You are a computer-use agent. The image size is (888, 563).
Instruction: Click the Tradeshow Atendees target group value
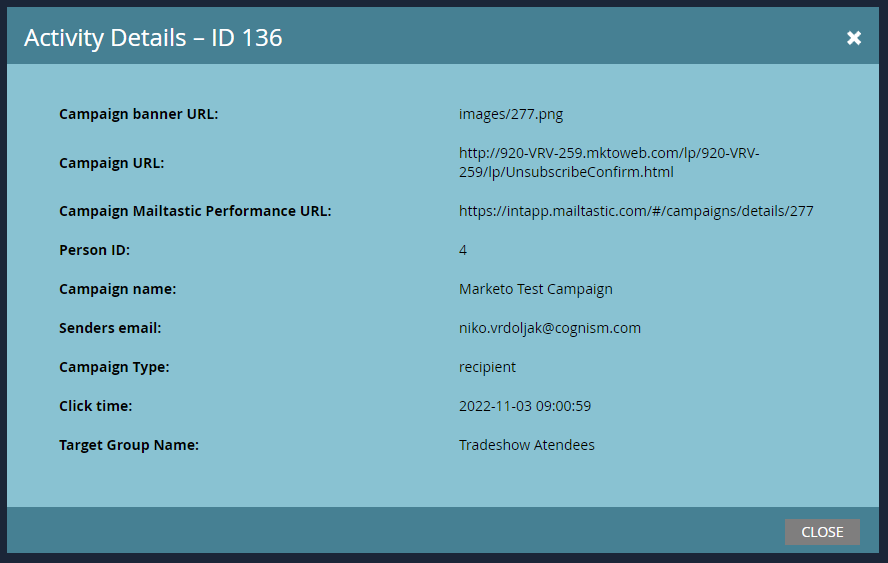[x=527, y=445]
